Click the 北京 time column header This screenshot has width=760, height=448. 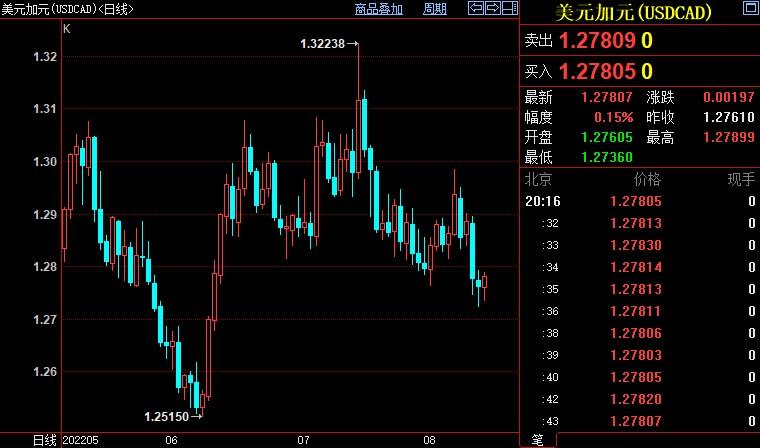pyautogui.click(x=538, y=180)
